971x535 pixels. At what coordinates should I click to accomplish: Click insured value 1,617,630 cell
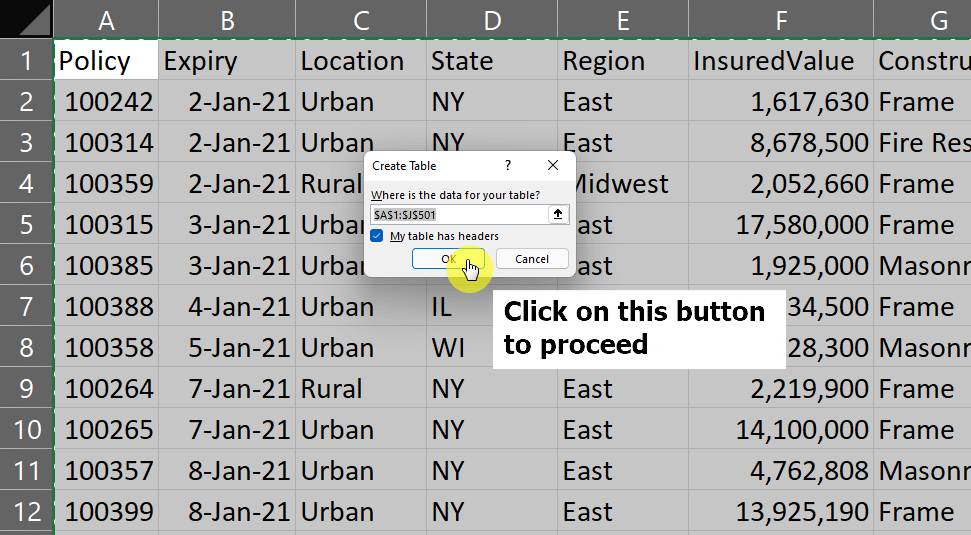click(x=781, y=101)
